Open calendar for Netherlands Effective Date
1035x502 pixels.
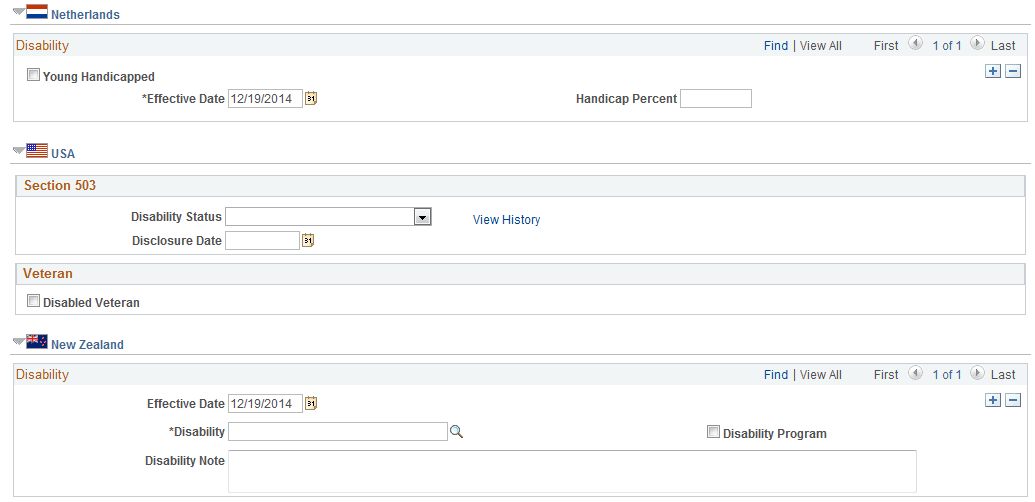click(311, 99)
